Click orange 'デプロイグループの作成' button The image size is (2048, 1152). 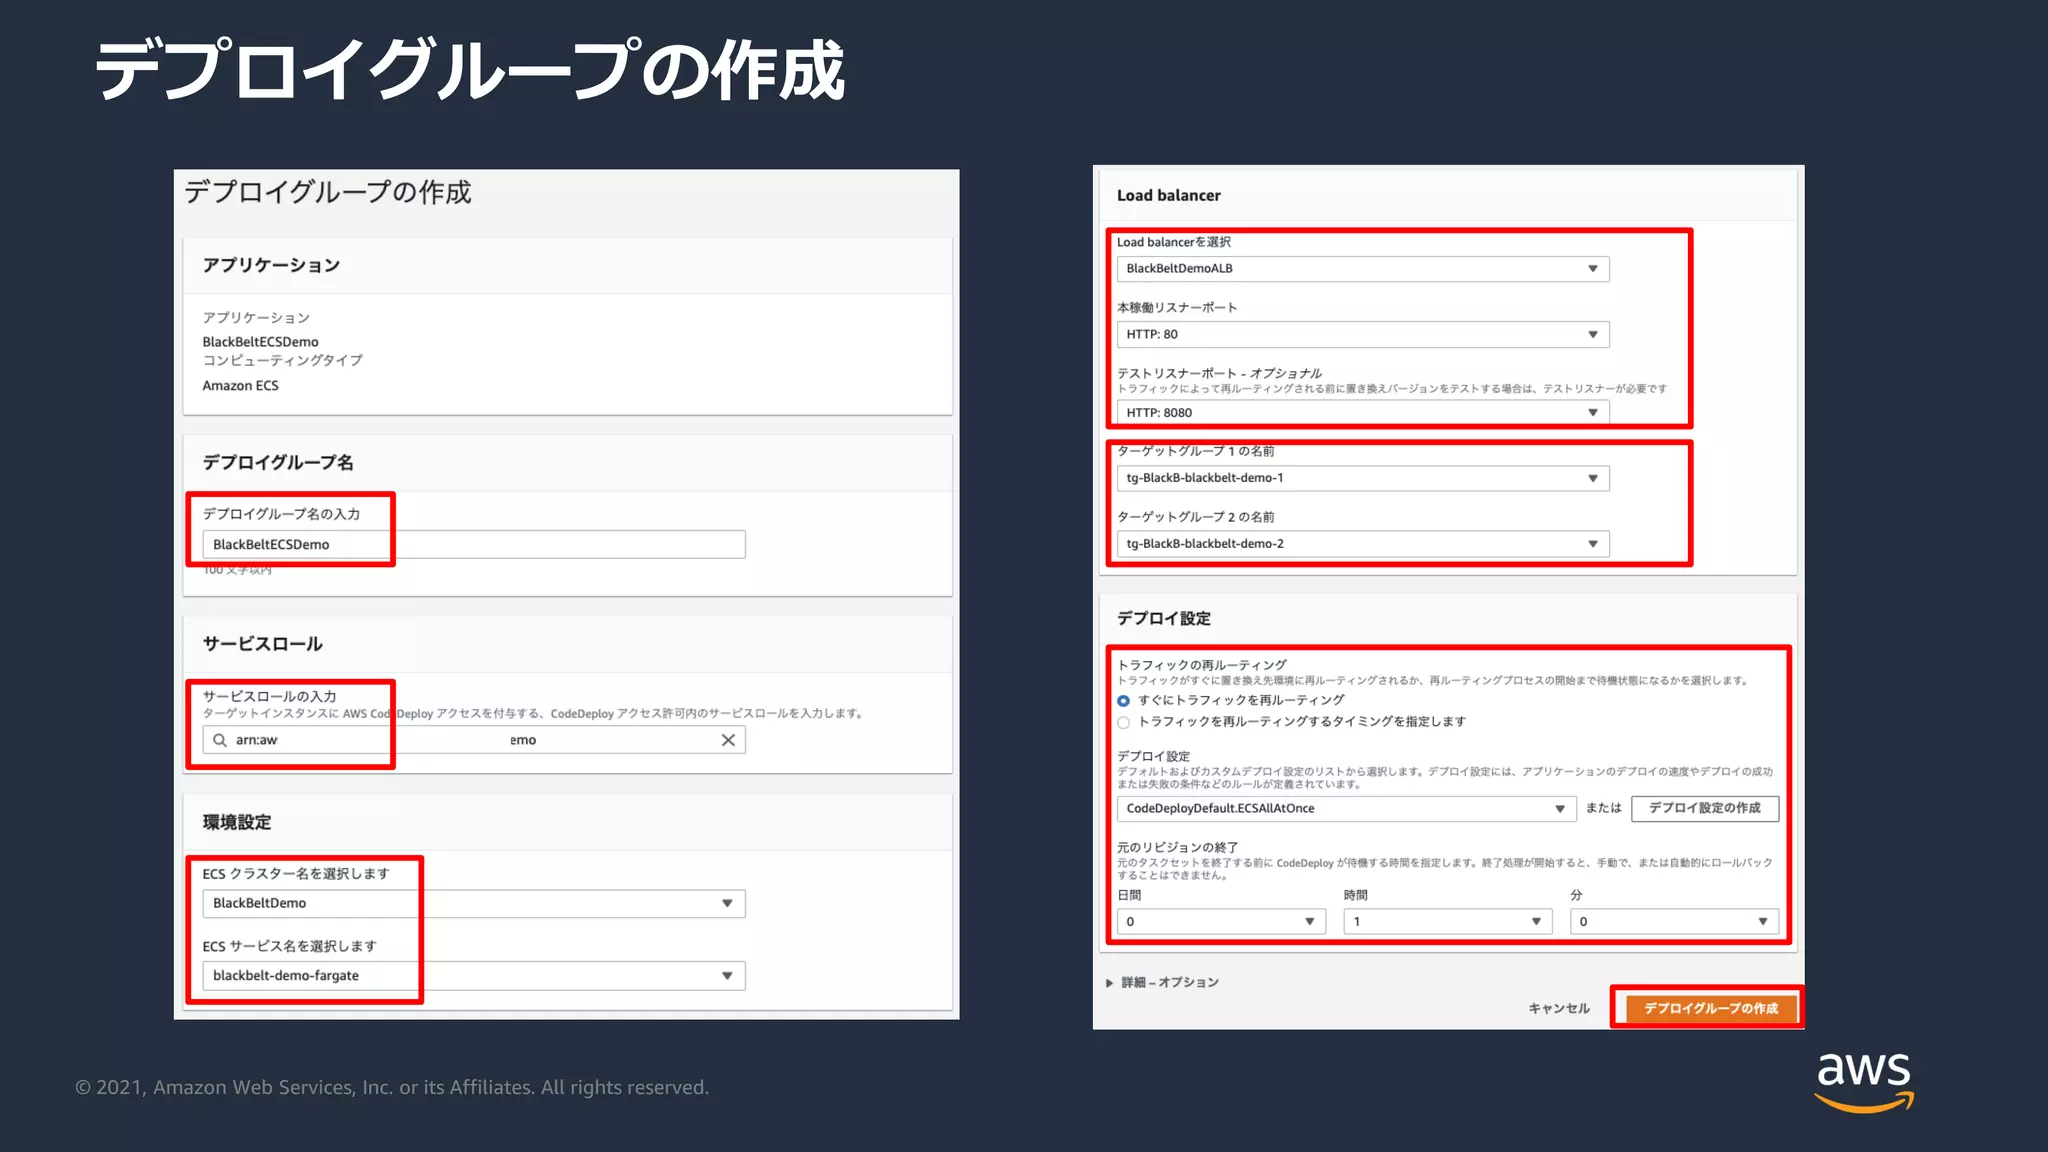tap(1711, 1008)
